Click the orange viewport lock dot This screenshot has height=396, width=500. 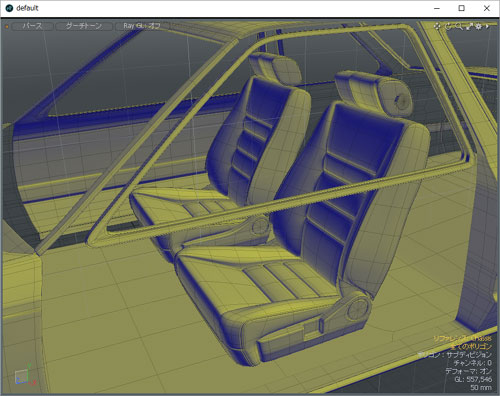[6, 26]
